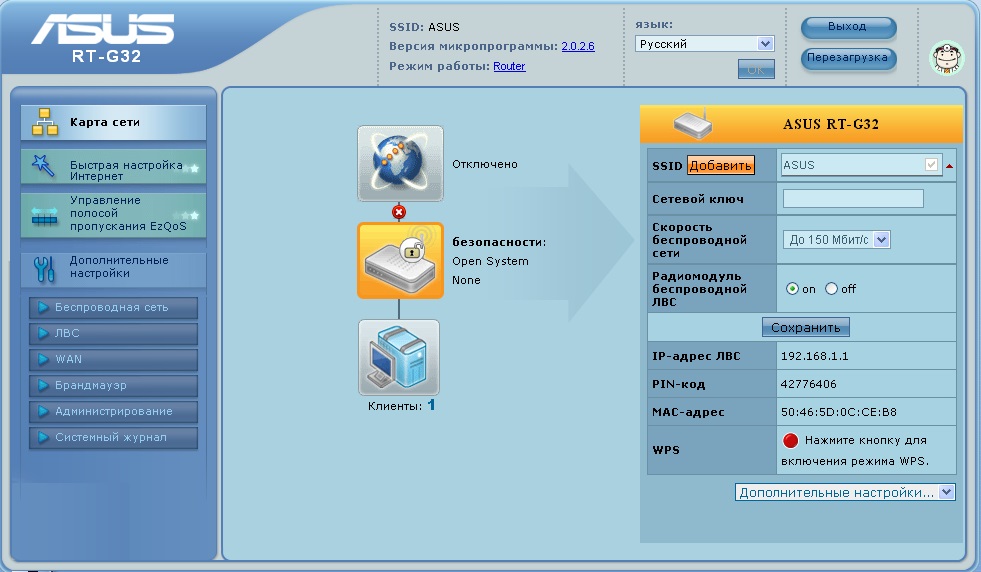This screenshot has height=572, width=981.
Task: Click the router image in ASUS RT-G32 header
Action: point(693,123)
